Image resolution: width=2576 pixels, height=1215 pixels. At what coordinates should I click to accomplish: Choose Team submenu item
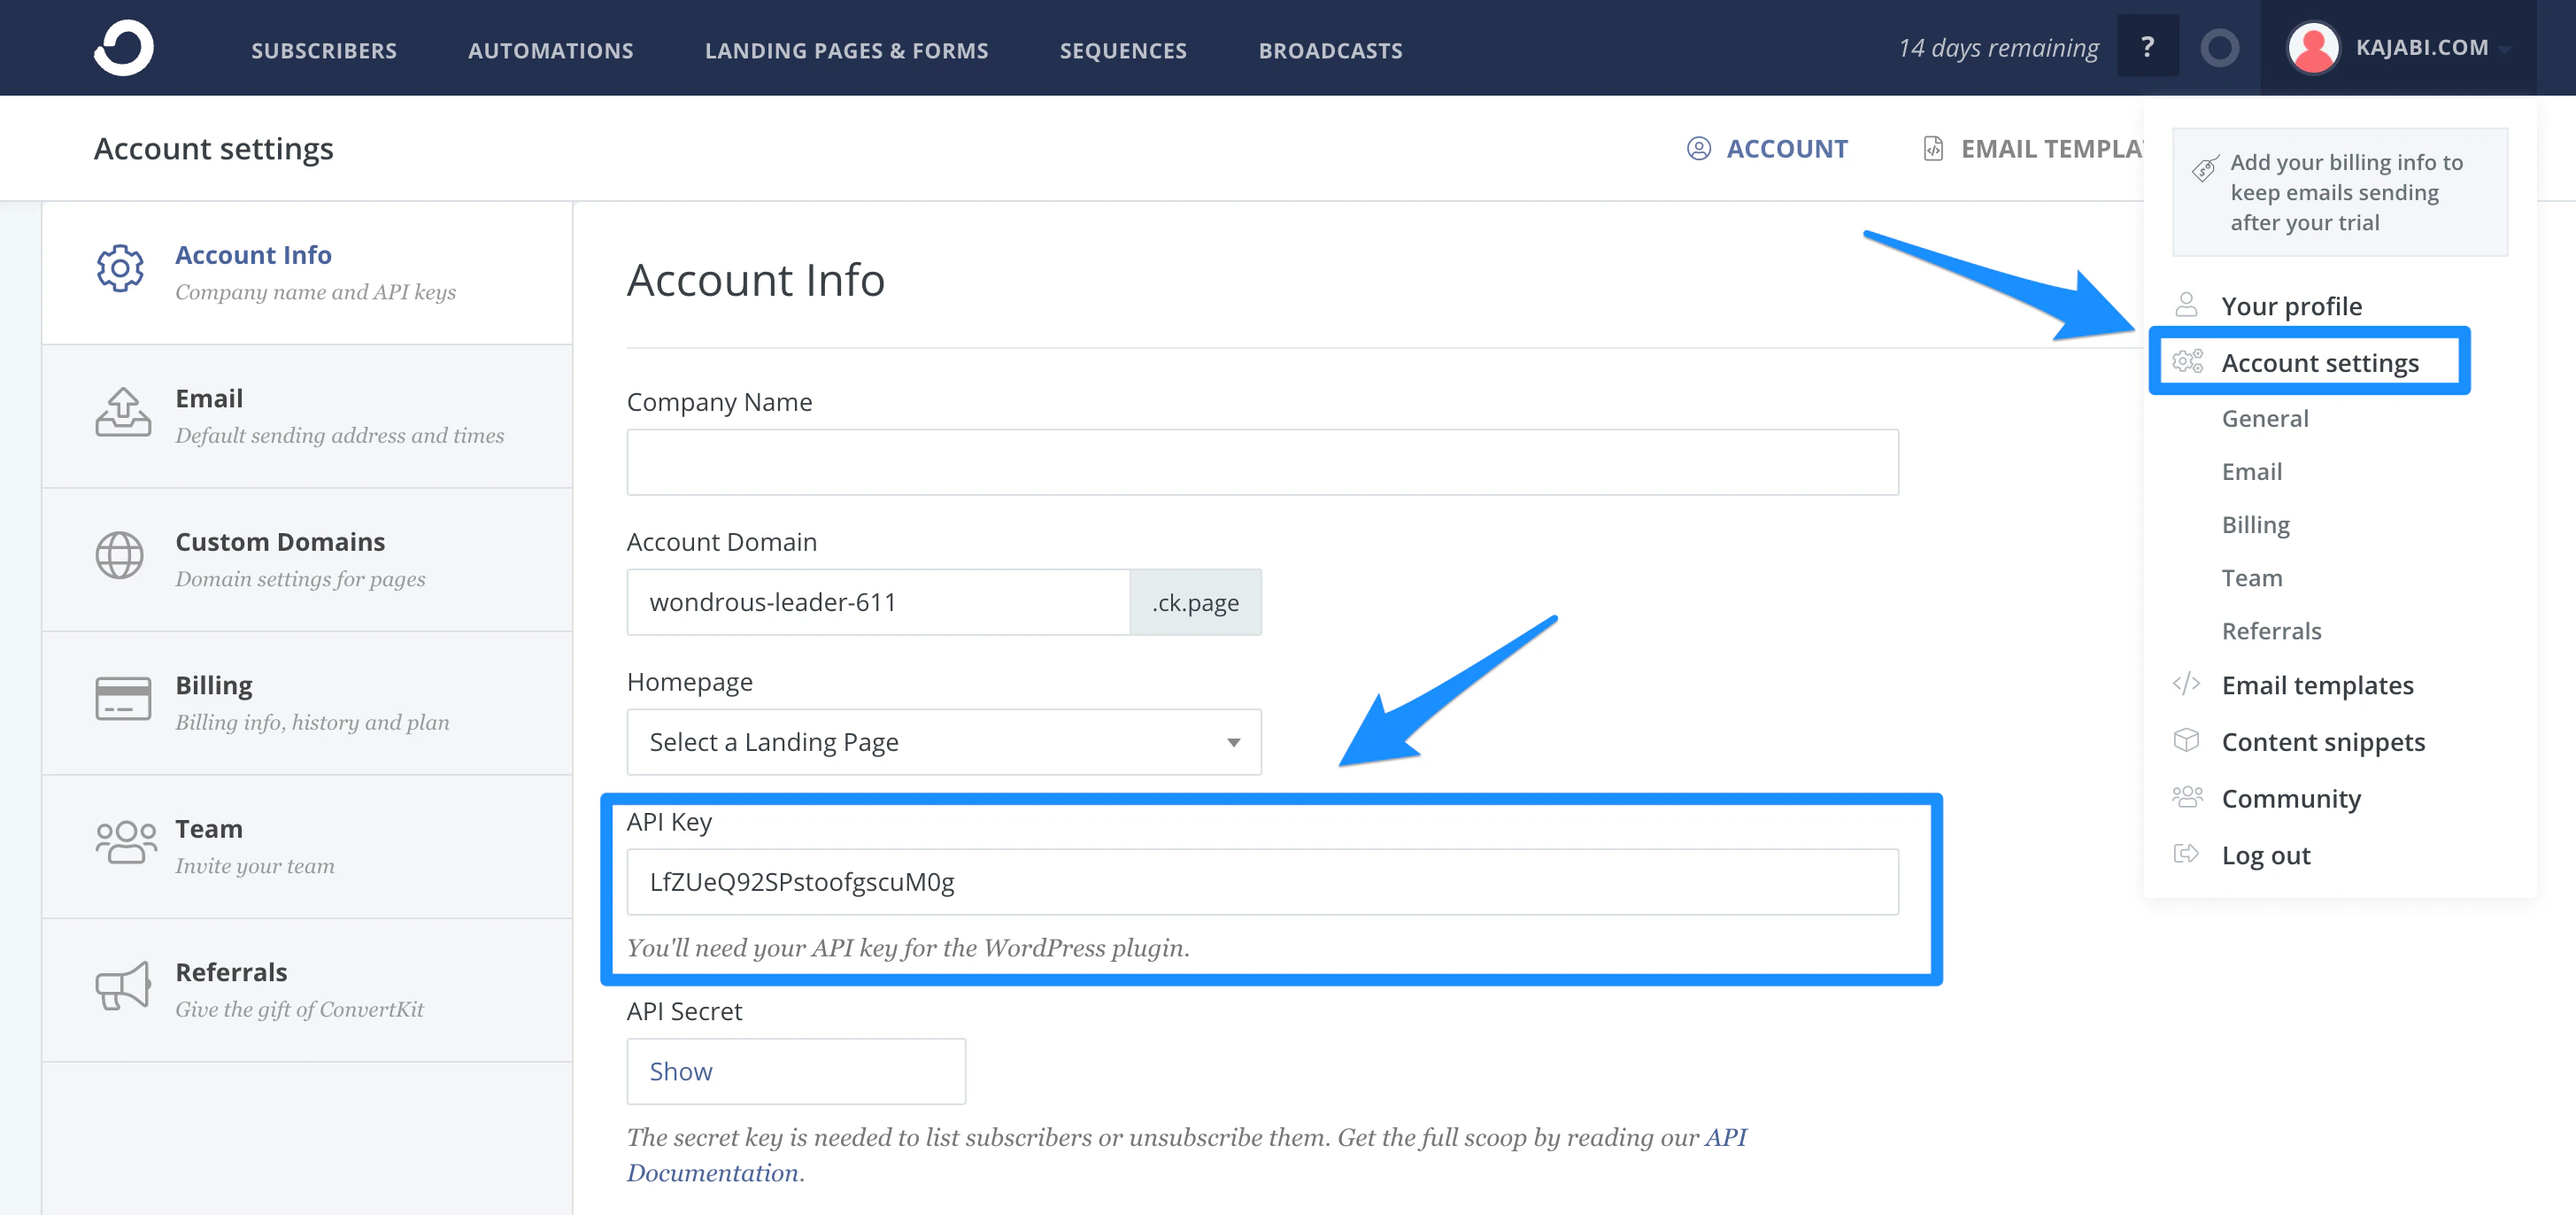2251,577
